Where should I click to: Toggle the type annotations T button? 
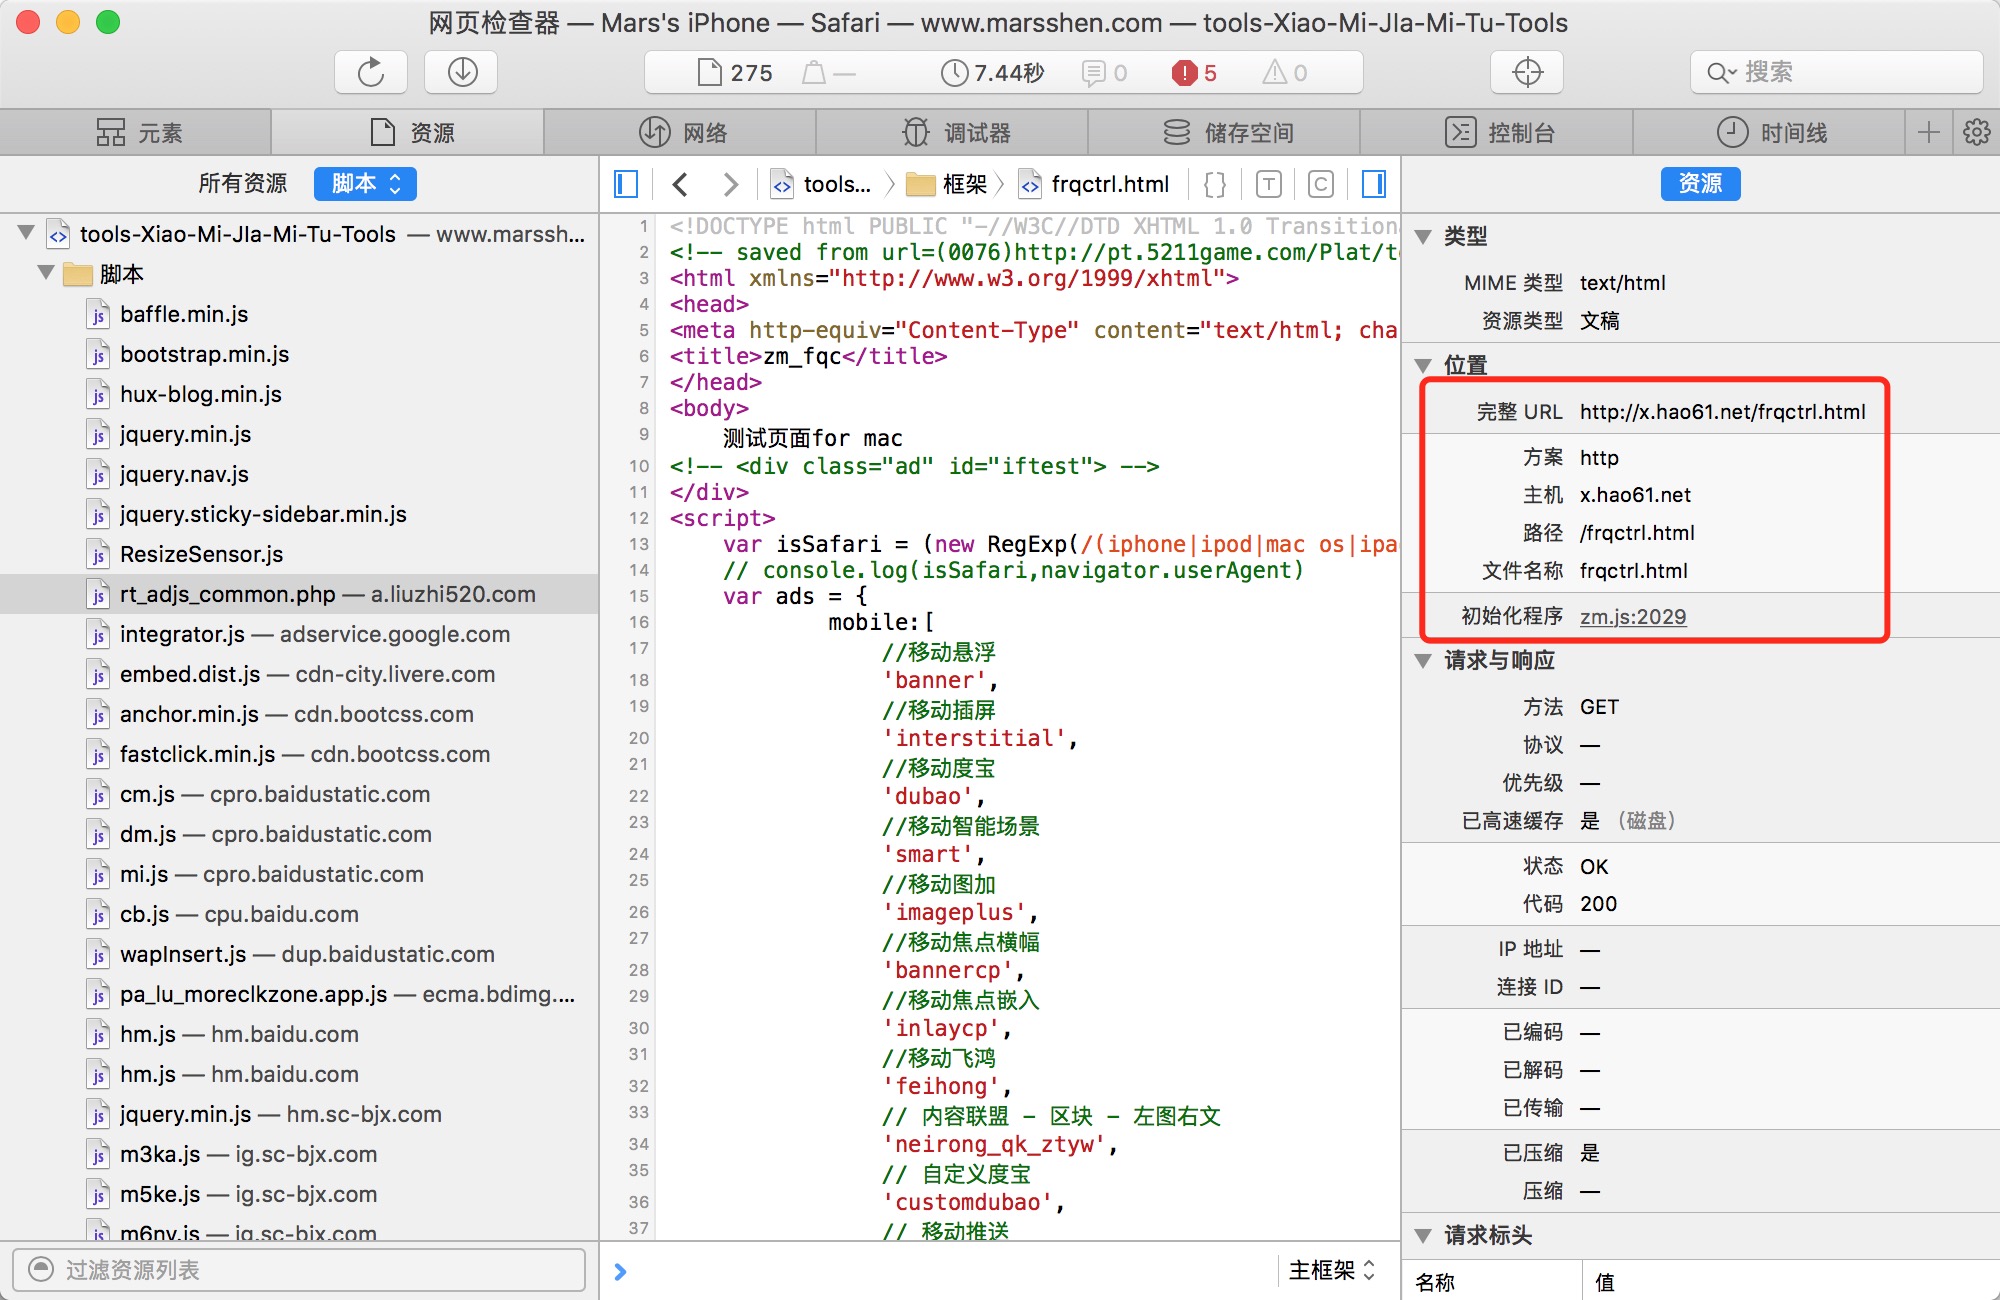coord(1268,184)
